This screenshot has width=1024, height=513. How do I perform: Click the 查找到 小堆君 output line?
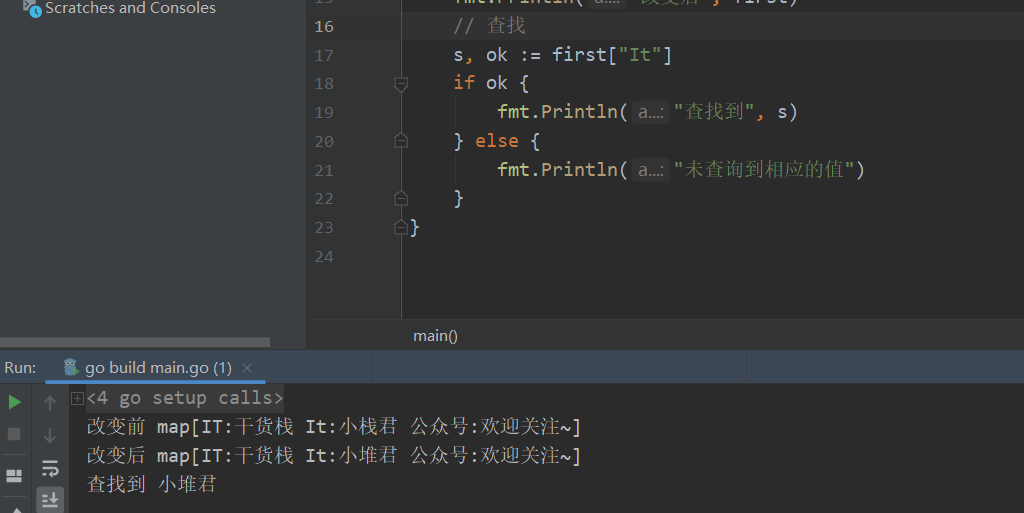click(x=152, y=484)
